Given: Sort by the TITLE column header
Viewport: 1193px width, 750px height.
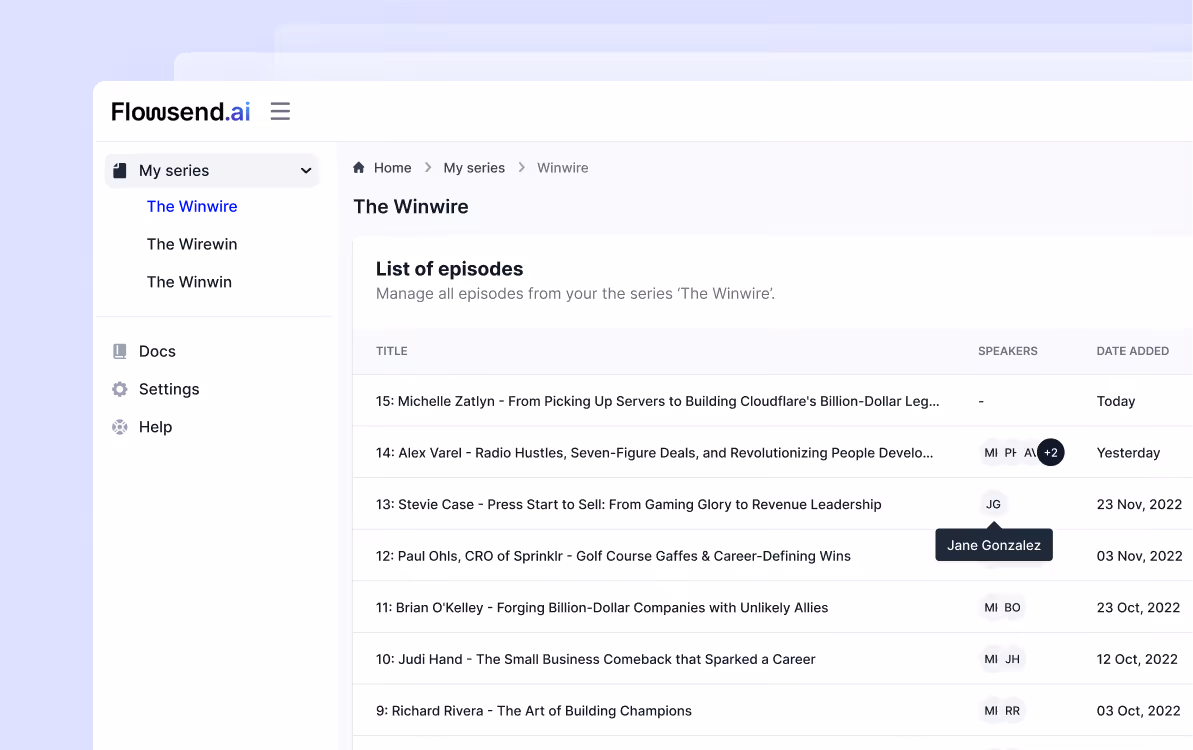Looking at the screenshot, I should pyautogui.click(x=392, y=351).
